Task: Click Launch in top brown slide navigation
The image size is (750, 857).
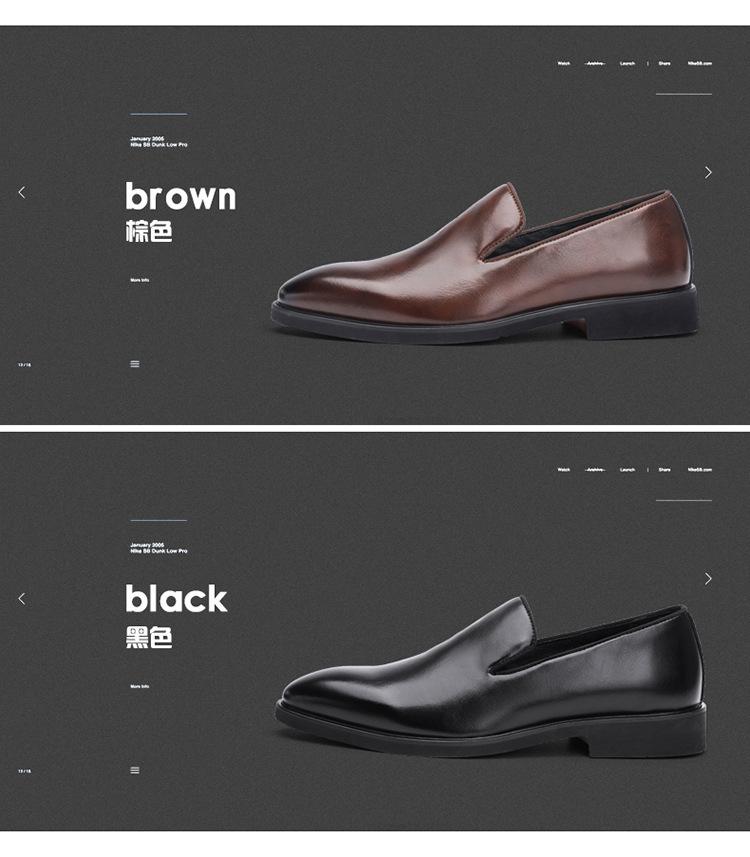Action: tap(628, 63)
